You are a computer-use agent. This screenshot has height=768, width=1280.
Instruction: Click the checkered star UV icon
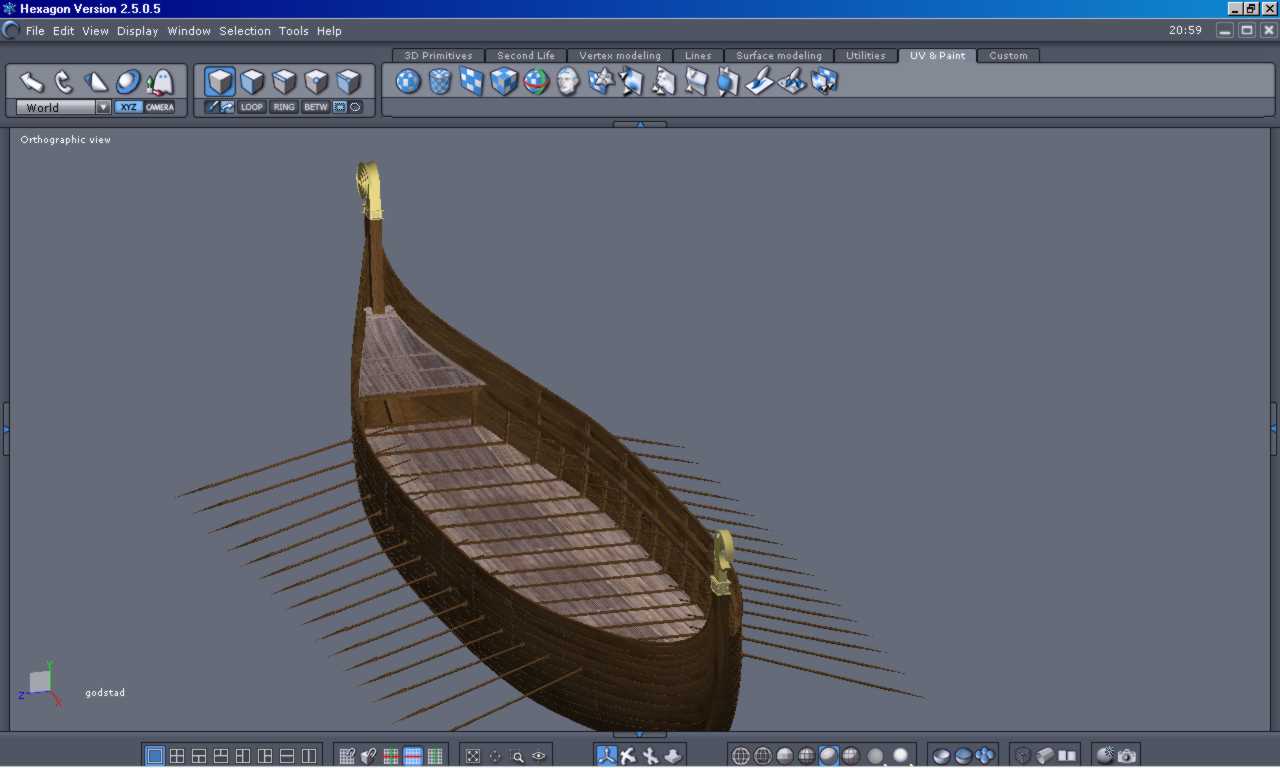600,81
